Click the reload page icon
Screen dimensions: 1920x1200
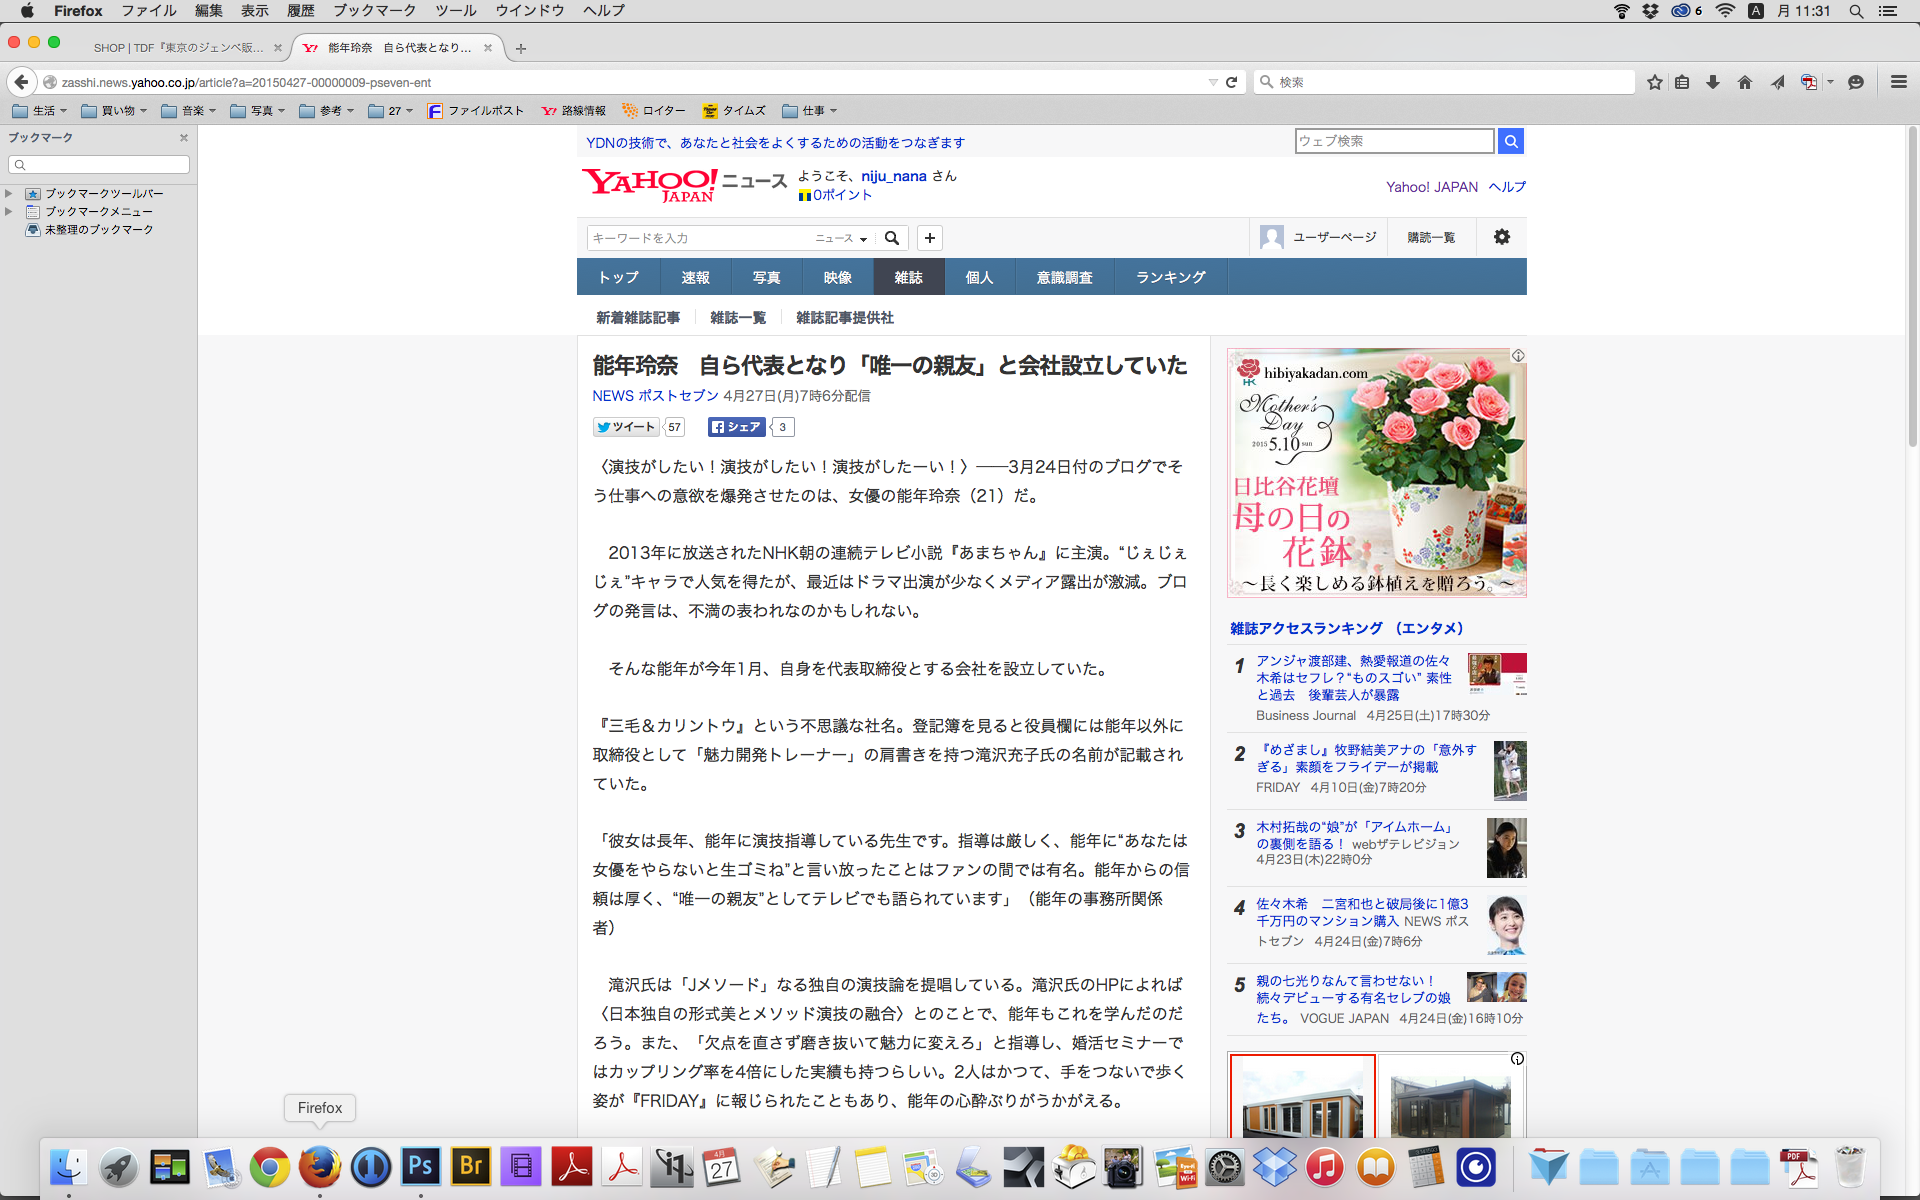pos(1232,82)
